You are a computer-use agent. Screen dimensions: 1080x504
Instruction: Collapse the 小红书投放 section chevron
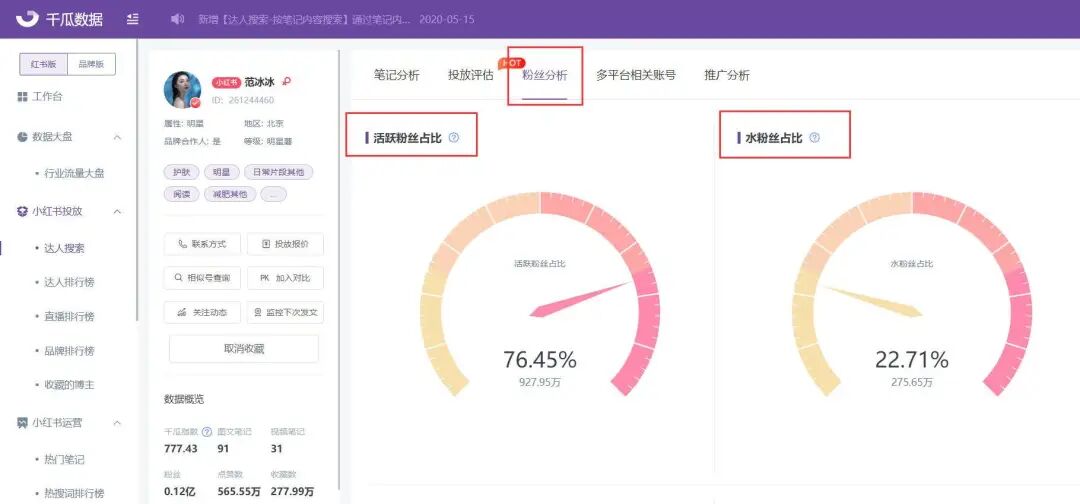click(x=117, y=211)
